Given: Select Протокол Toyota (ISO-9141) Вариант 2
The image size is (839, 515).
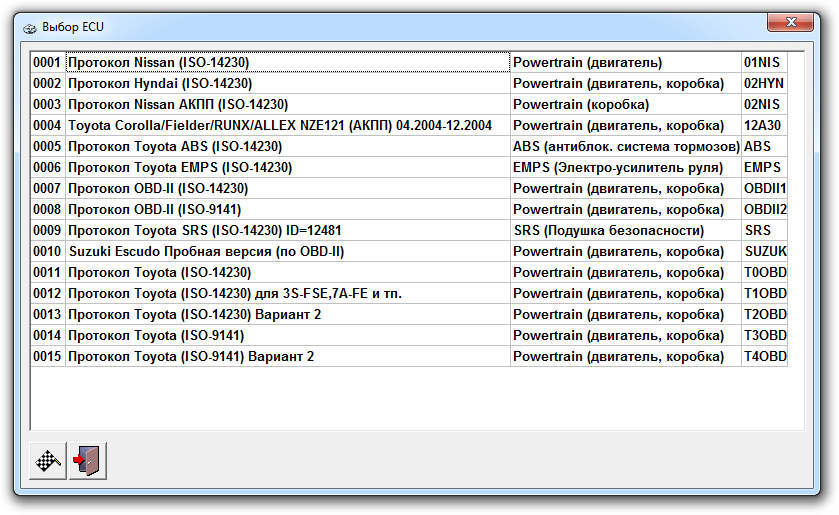Looking at the screenshot, I should pos(288,356).
